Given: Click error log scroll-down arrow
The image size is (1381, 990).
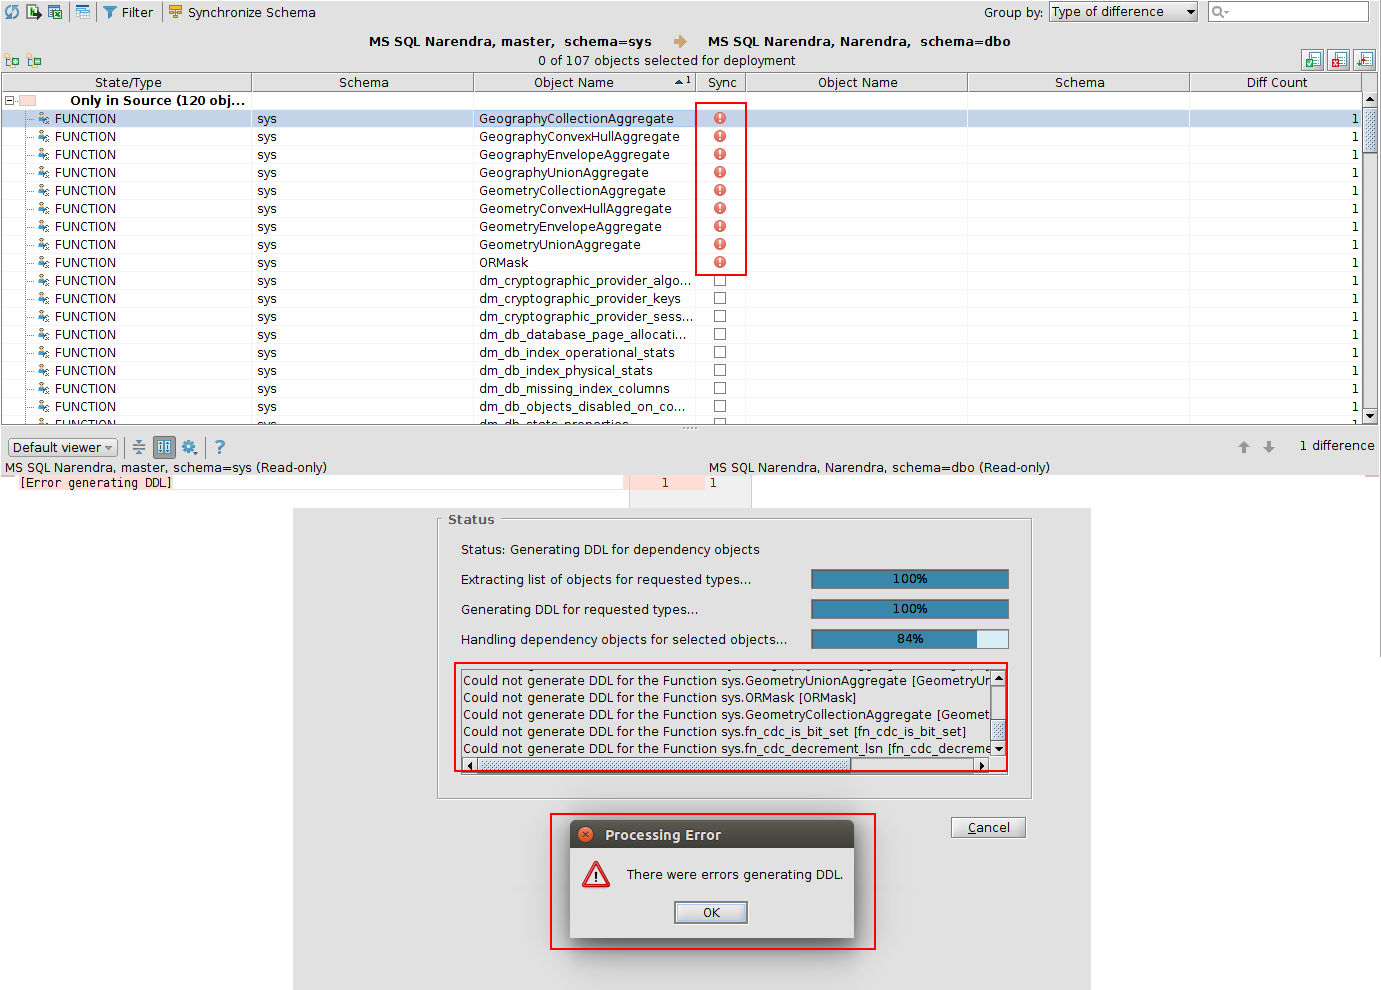Looking at the screenshot, I should tap(998, 749).
